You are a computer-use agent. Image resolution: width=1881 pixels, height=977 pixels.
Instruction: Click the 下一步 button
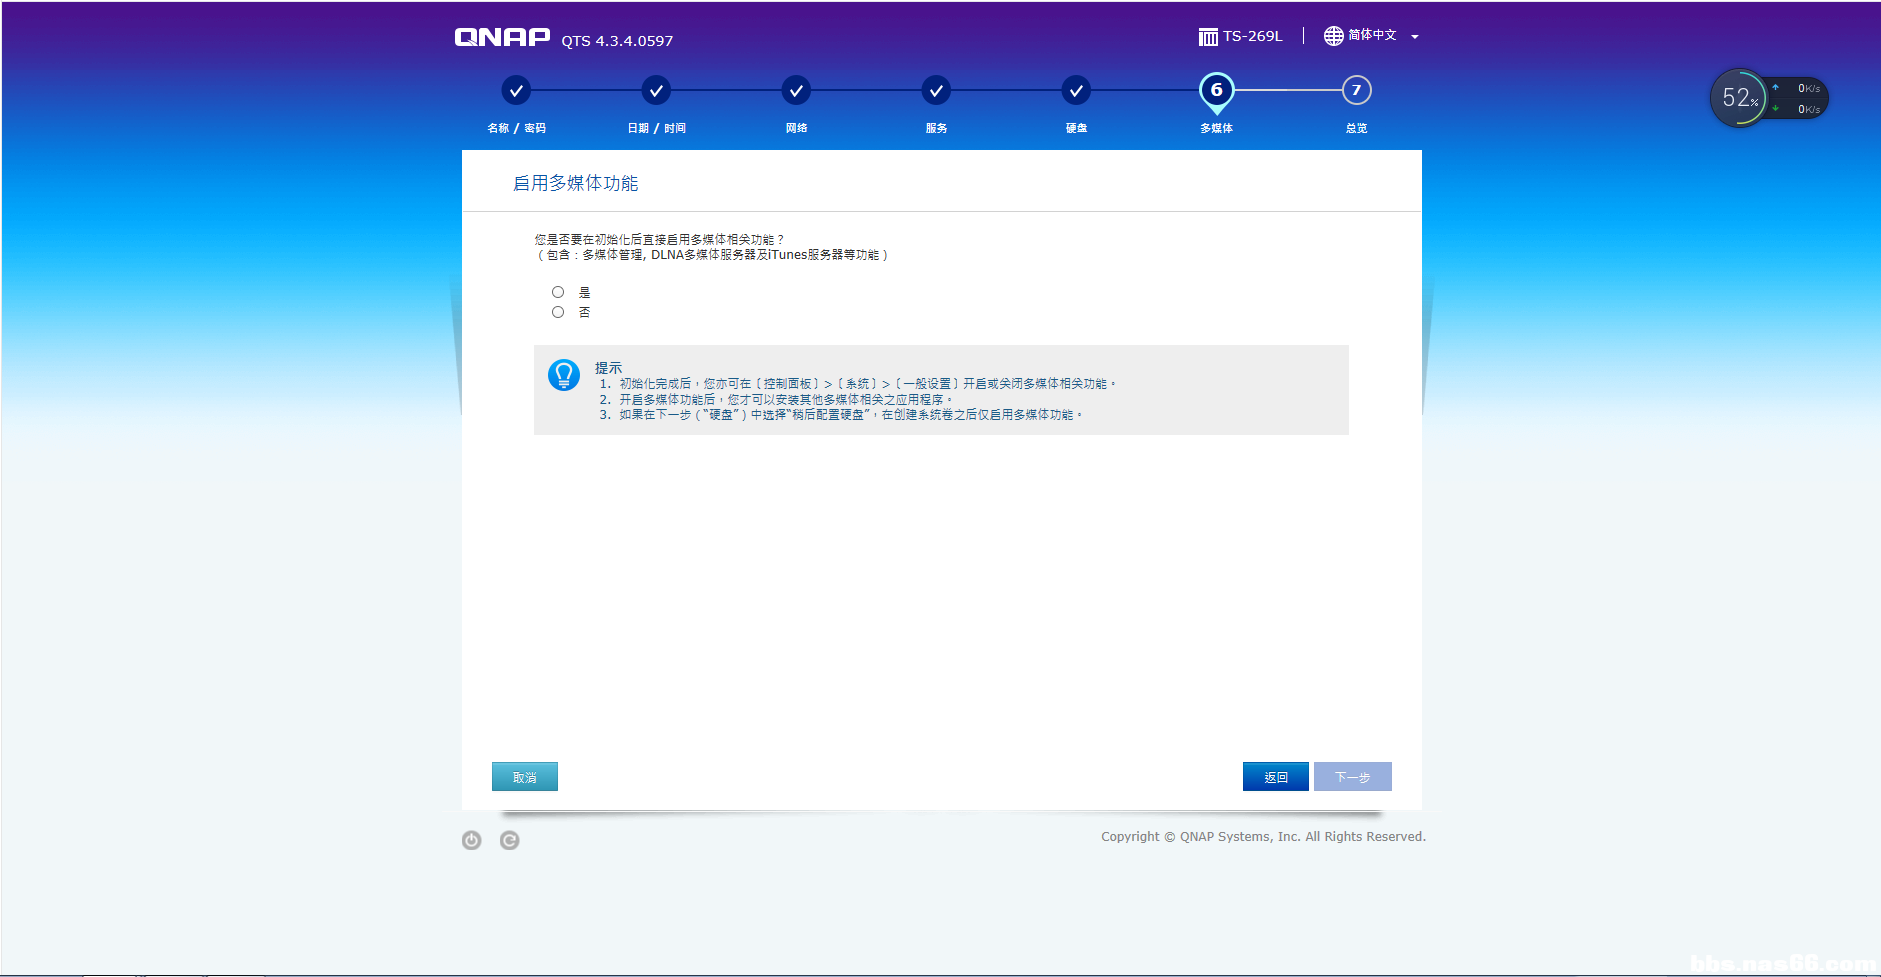pyautogui.click(x=1352, y=776)
